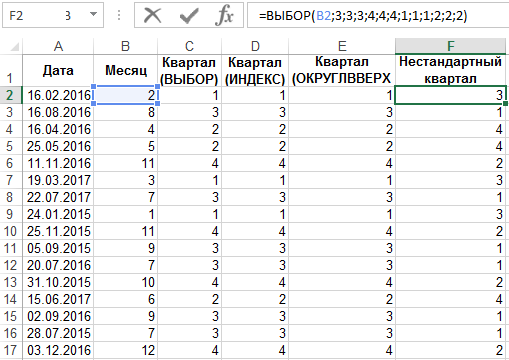Select cell with date 05.09.2015
This screenshot has width=509, height=360.
[58, 248]
